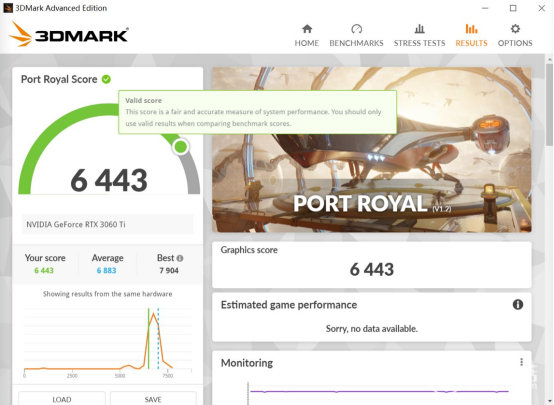Maximize the 3DMark window
This screenshot has width=554, height=405.
click(513, 8)
